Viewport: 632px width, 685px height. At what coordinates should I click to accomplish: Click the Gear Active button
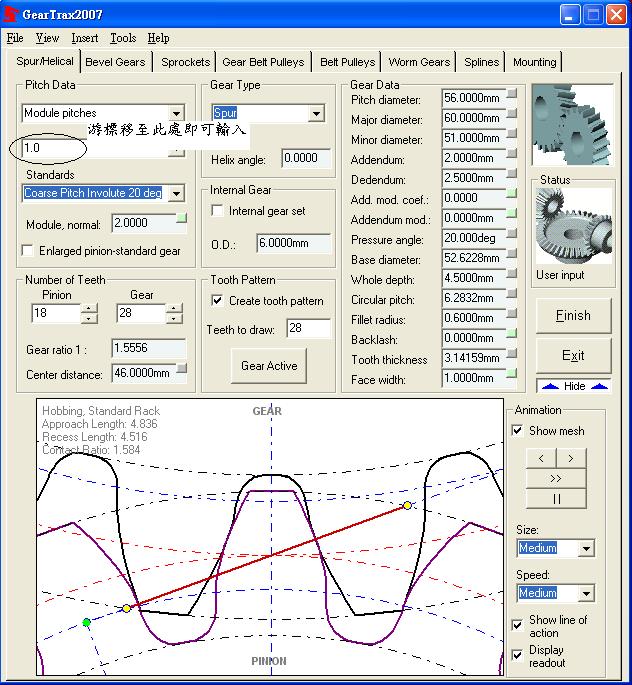pyautogui.click(x=269, y=366)
